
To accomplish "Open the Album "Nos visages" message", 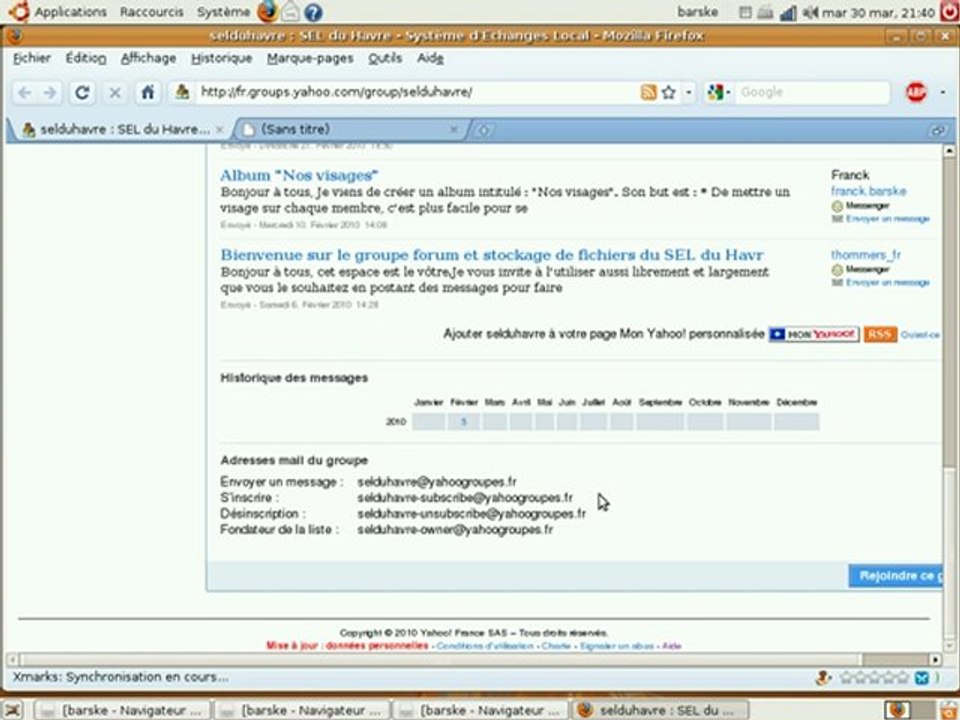I will pyautogui.click(x=299, y=175).
